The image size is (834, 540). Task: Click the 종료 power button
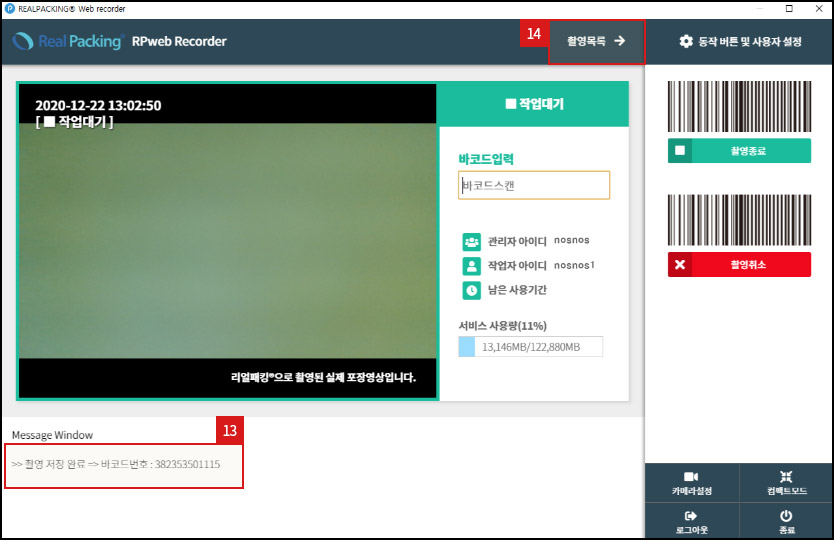point(787,522)
